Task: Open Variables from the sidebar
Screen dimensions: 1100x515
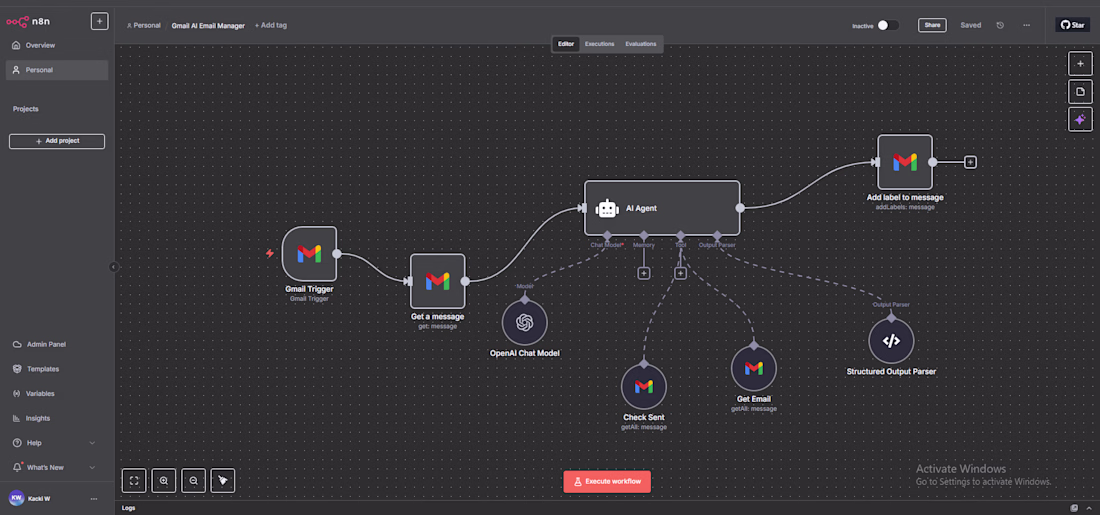Action: [57, 394]
